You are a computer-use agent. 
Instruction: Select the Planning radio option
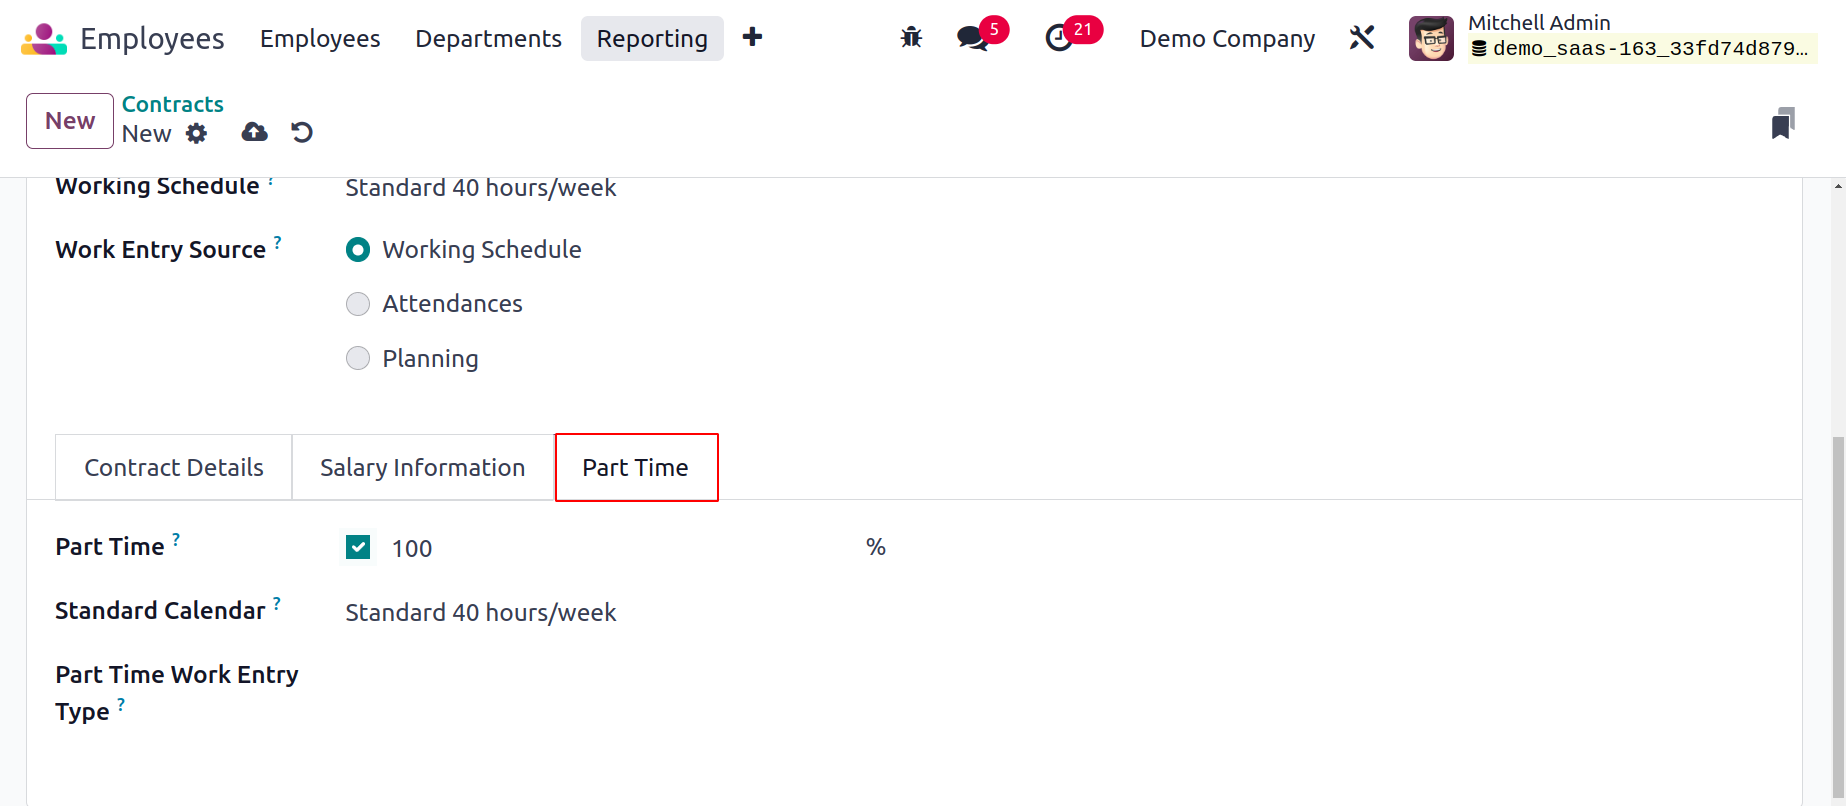coord(358,359)
